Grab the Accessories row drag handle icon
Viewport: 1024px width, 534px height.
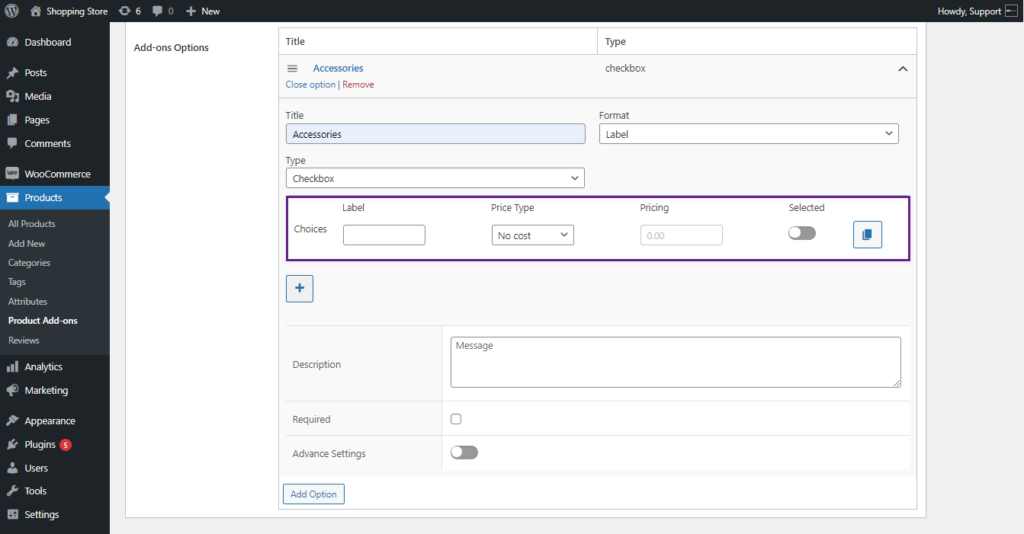293,69
